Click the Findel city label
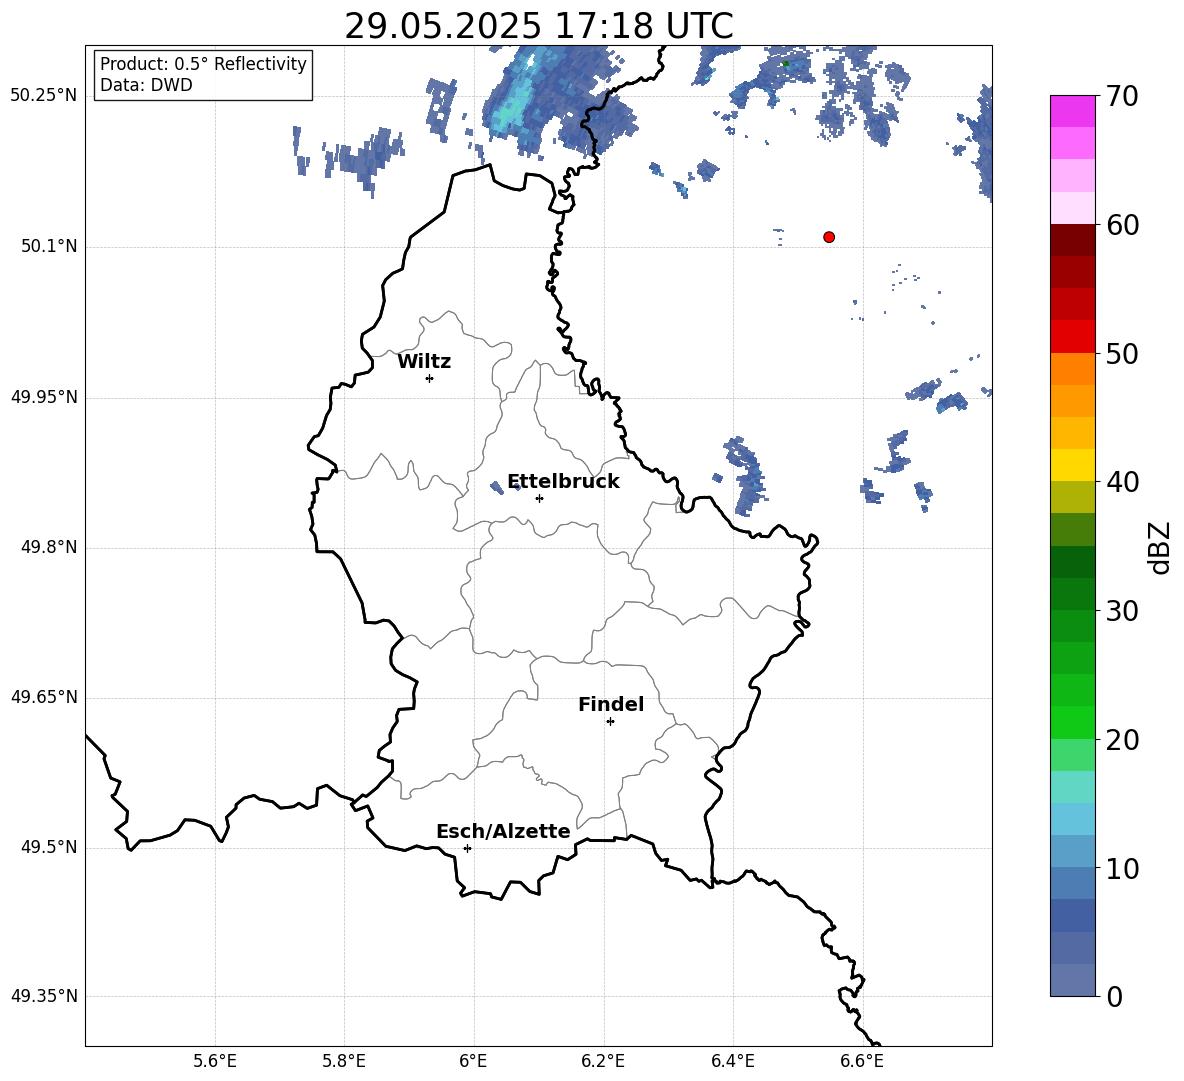 pos(611,704)
